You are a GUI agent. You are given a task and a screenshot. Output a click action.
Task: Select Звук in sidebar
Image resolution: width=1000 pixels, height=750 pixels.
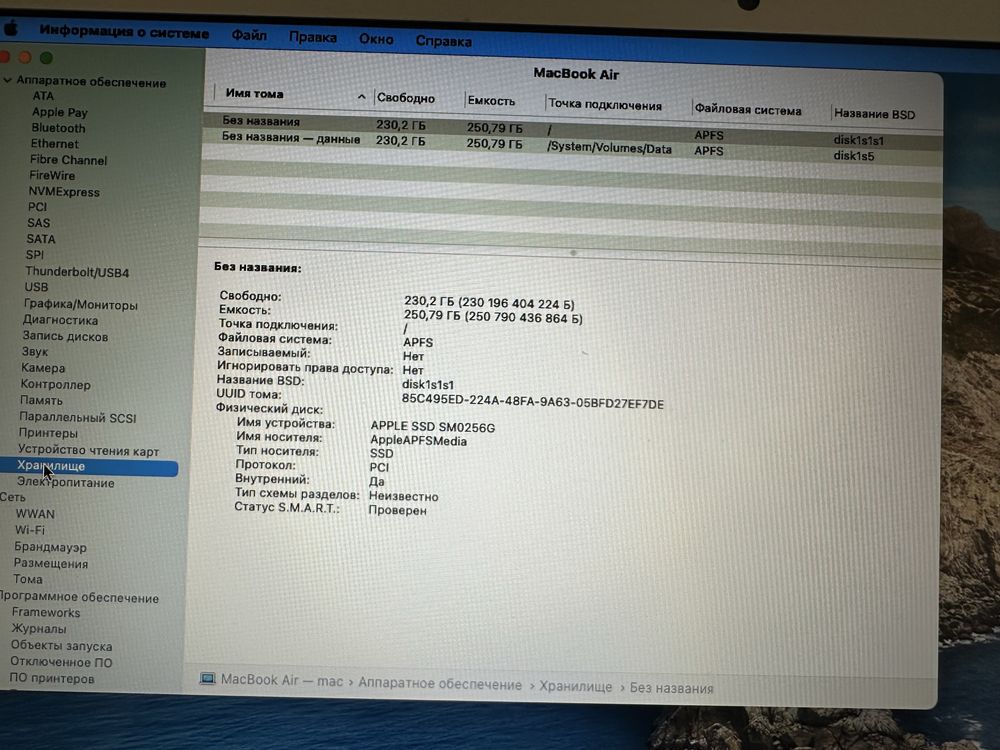[34, 351]
